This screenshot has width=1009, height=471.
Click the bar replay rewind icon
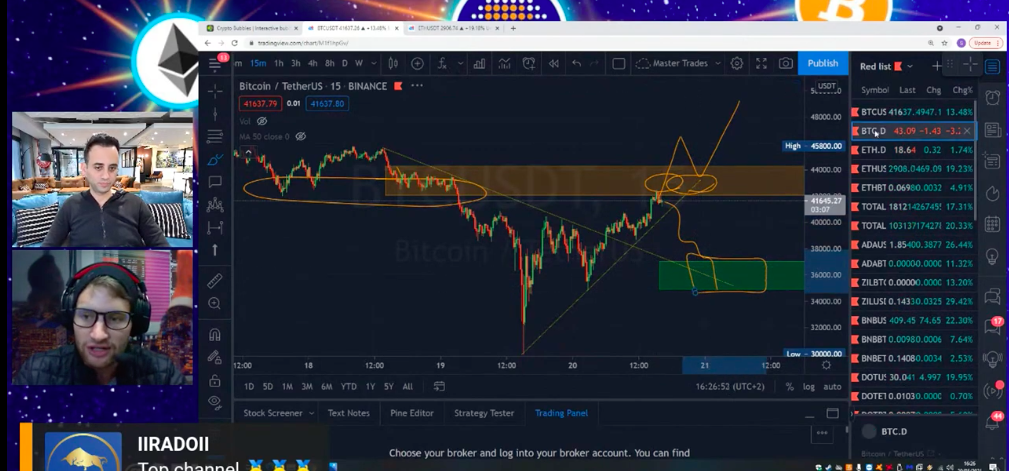[x=553, y=63]
